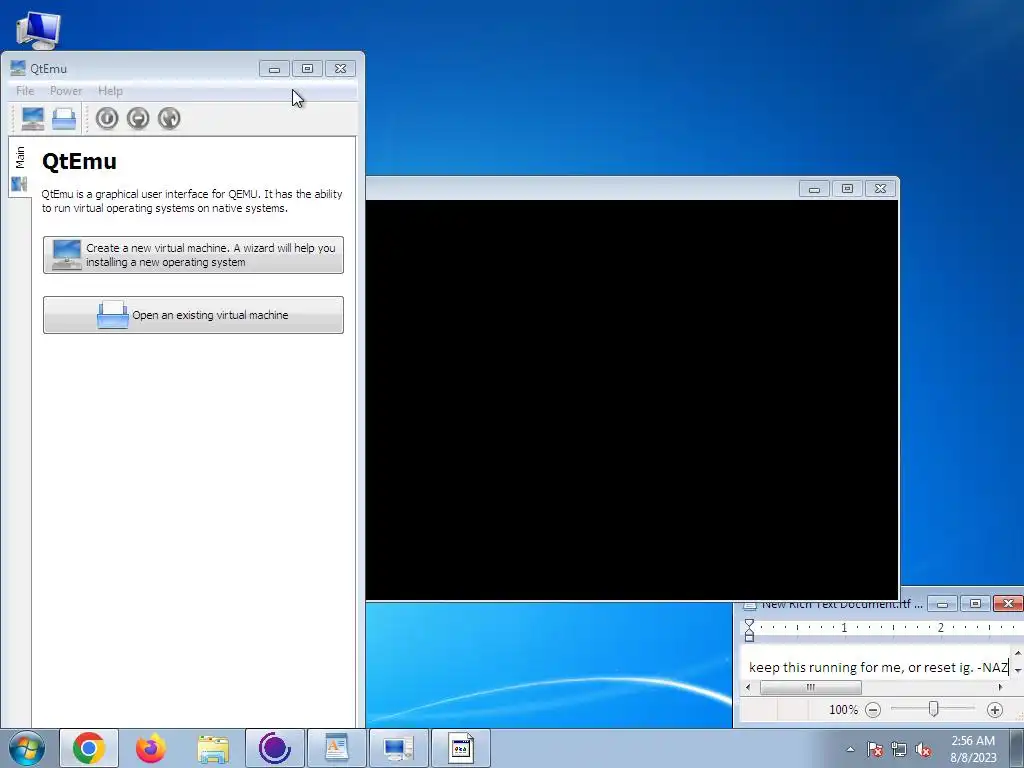Open Firefox from the taskbar
Viewport: 1024px width, 768px height.
click(x=151, y=748)
